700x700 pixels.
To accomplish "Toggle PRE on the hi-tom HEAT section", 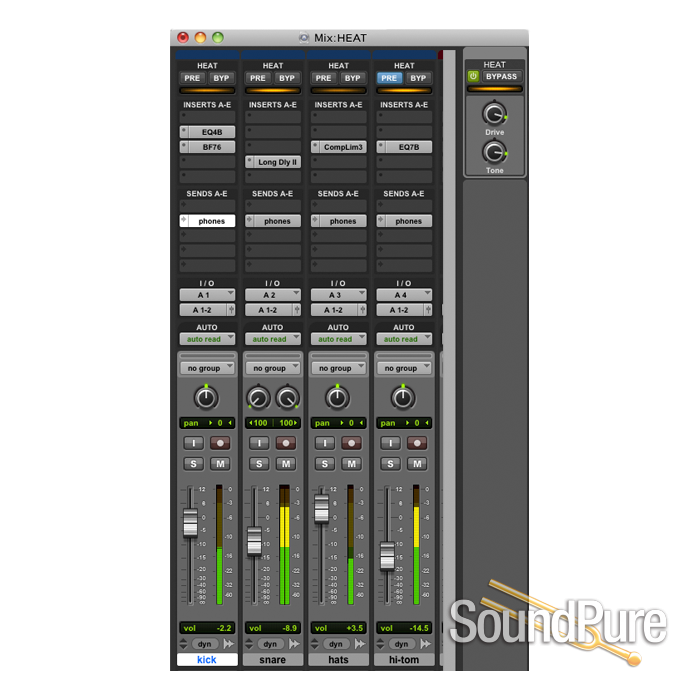I will pyautogui.click(x=389, y=78).
